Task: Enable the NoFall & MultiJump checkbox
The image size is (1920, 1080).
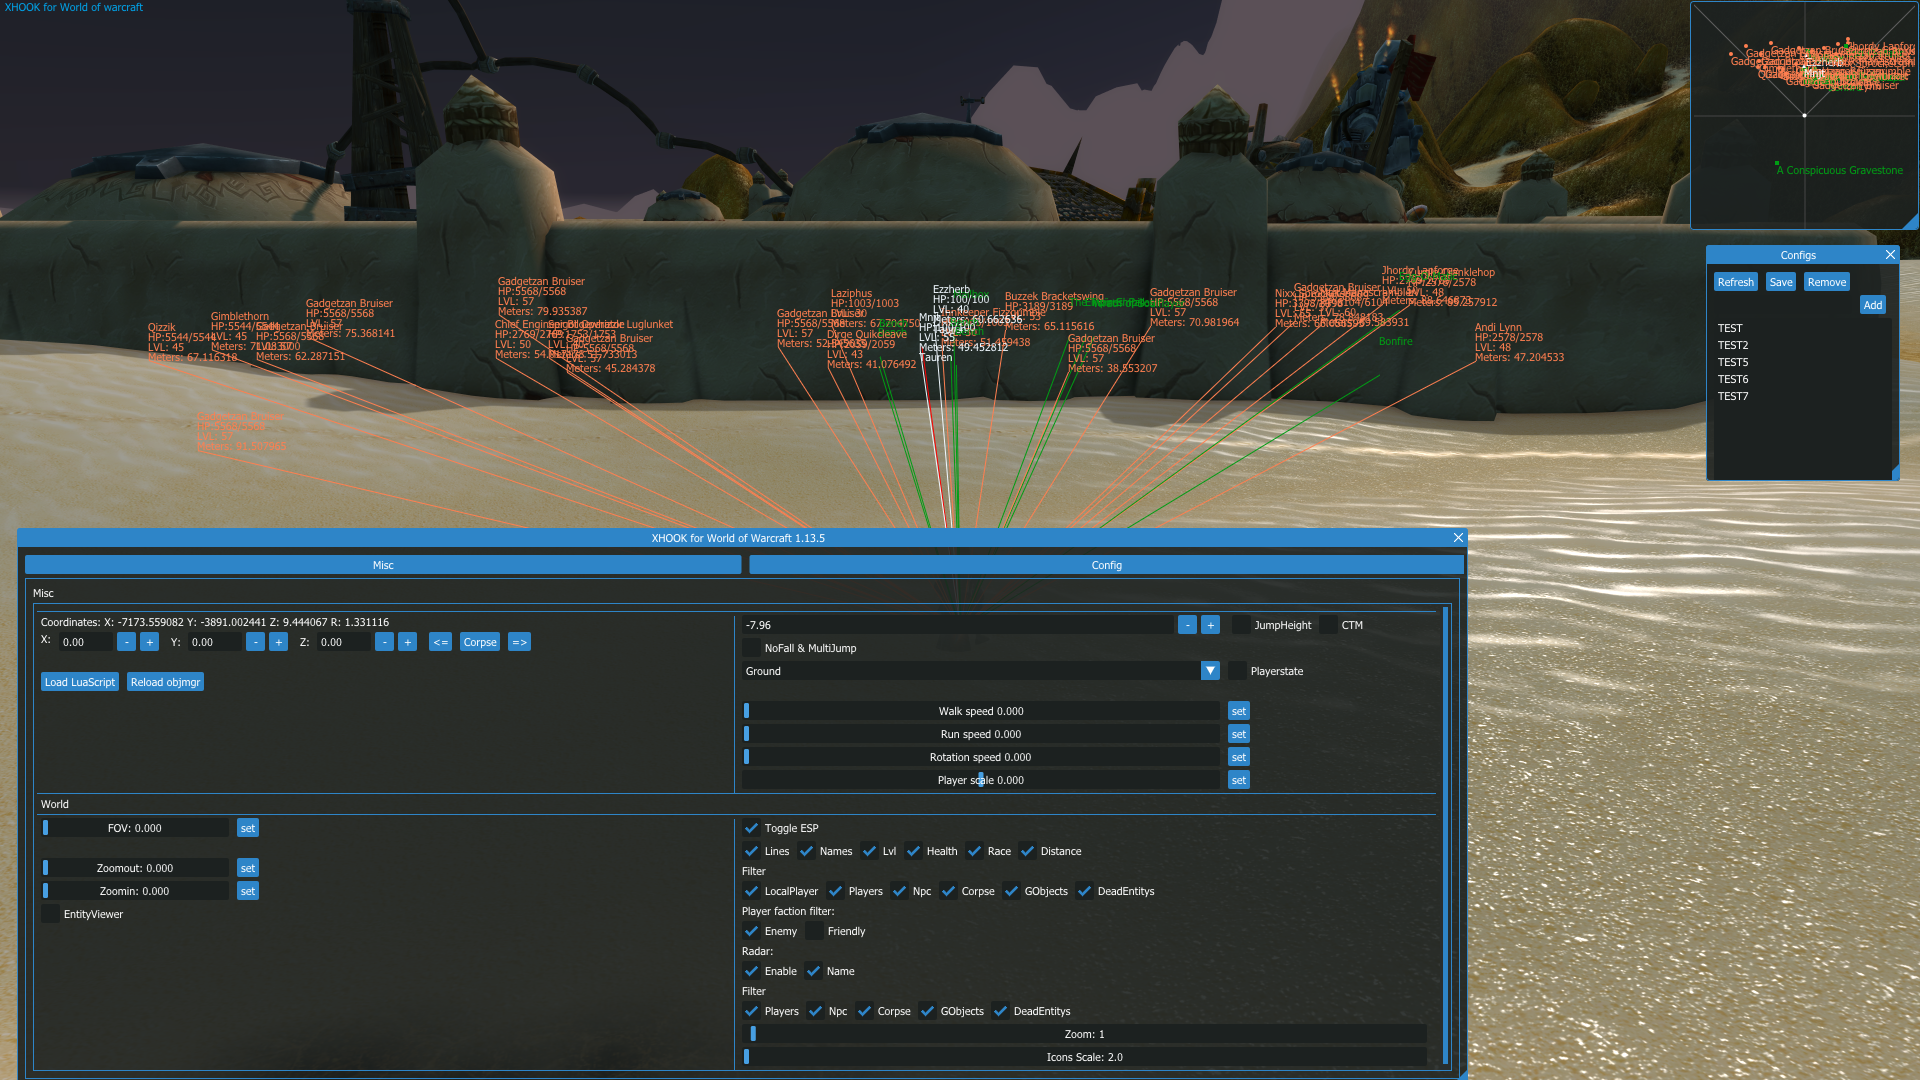Action: click(x=751, y=648)
